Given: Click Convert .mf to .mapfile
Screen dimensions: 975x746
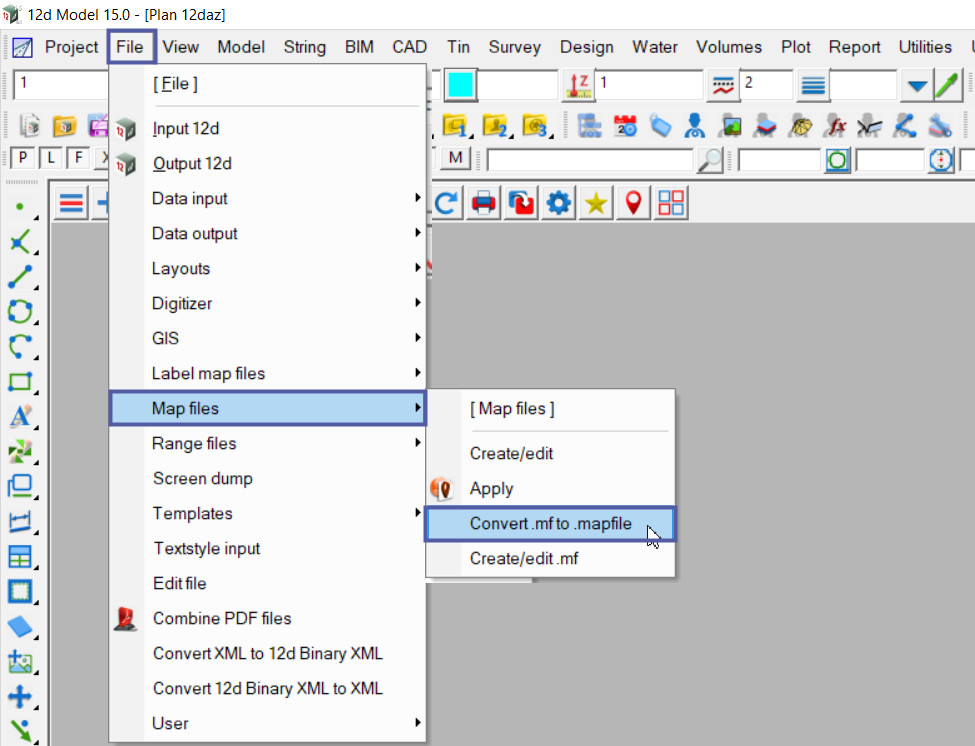Looking at the screenshot, I should pos(550,523).
